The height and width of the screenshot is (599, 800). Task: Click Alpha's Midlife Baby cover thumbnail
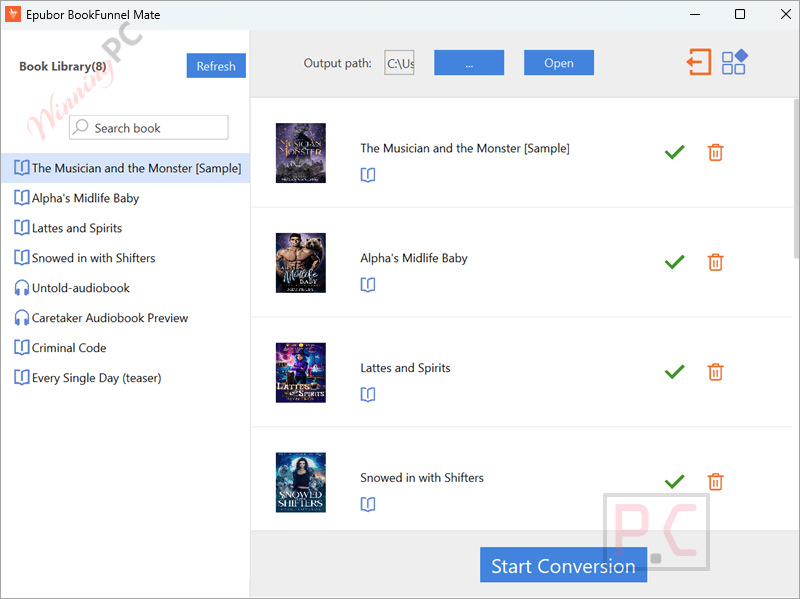[x=301, y=263]
